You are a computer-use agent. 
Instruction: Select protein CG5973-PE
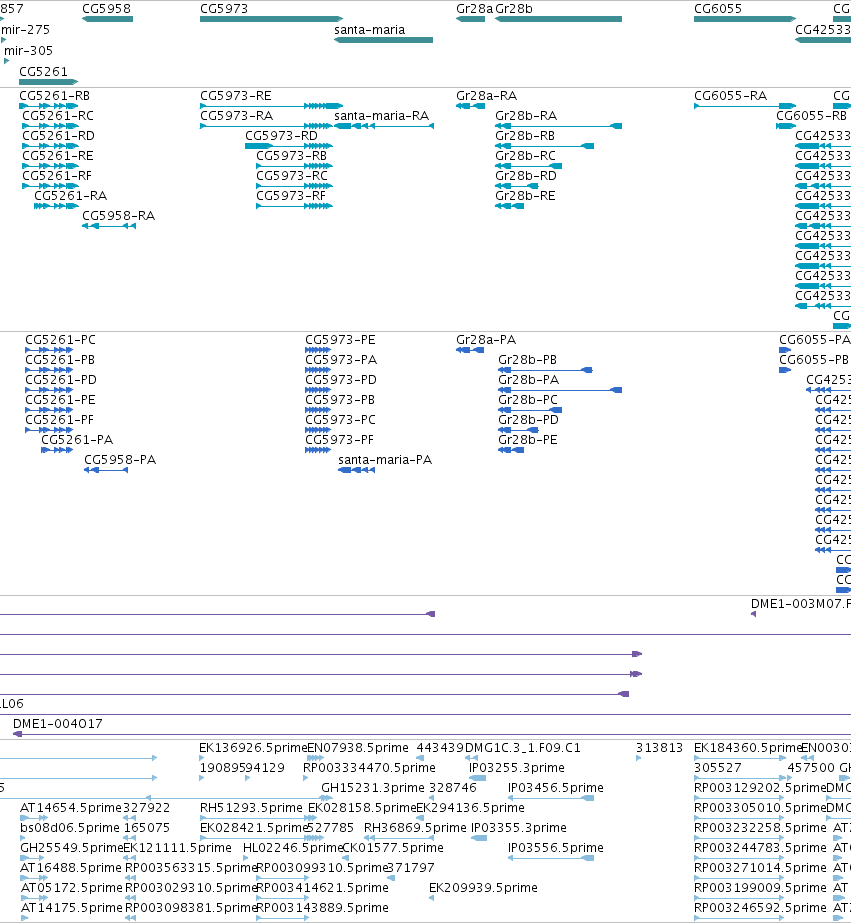click(x=340, y=340)
